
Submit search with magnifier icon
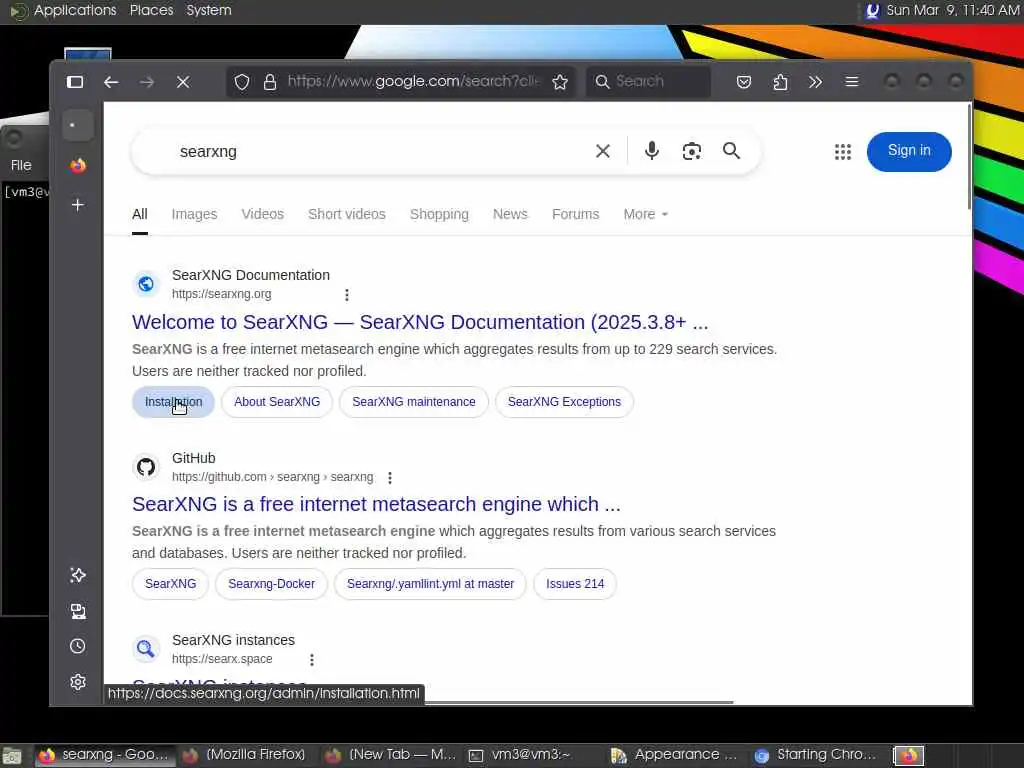(x=731, y=151)
